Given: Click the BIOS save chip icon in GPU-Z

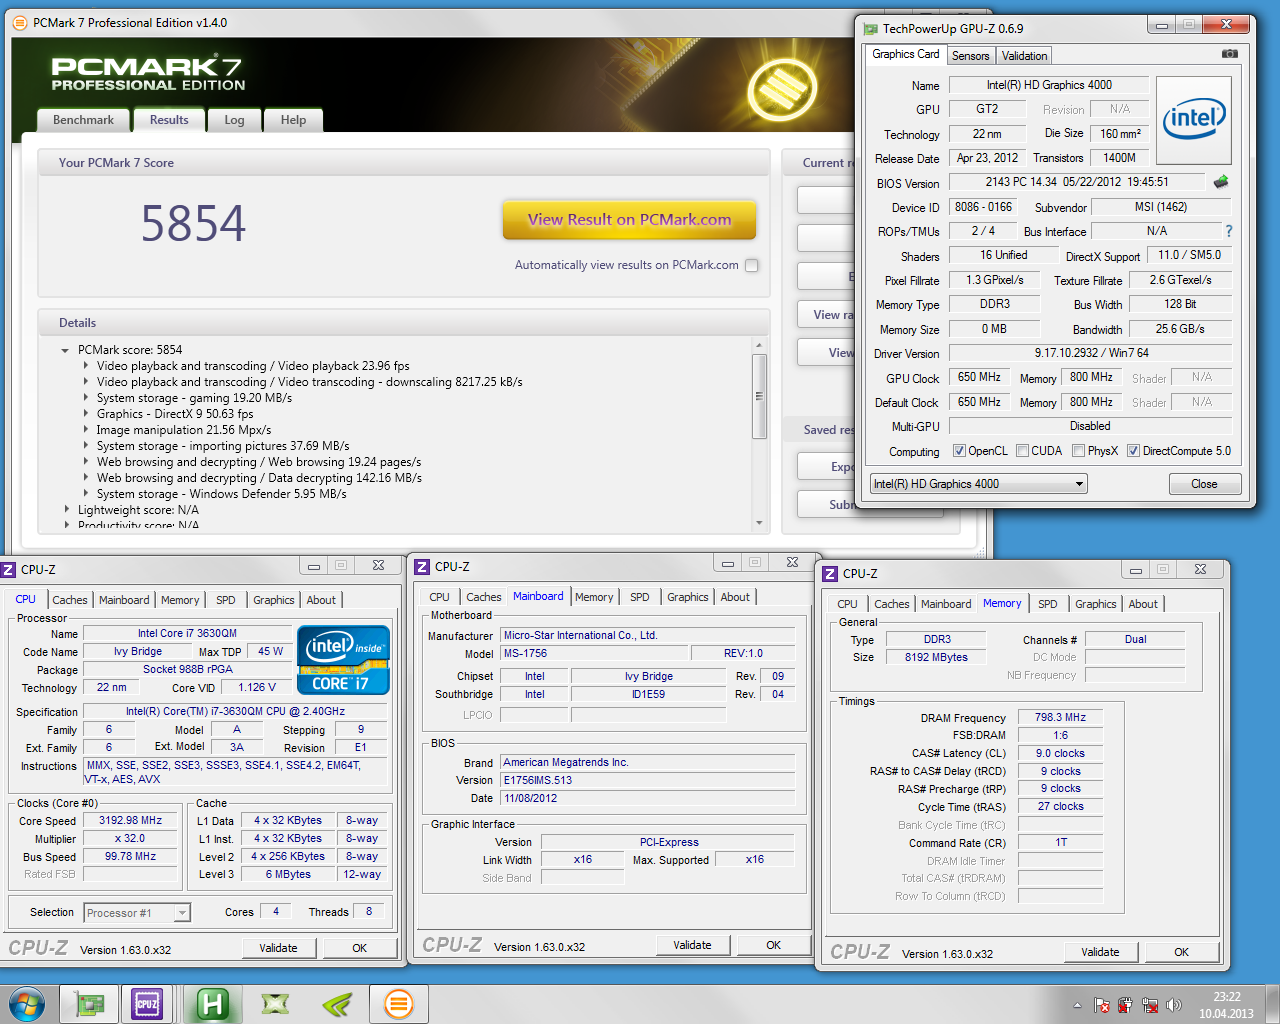Looking at the screenshot, I should coord(1221,182).
